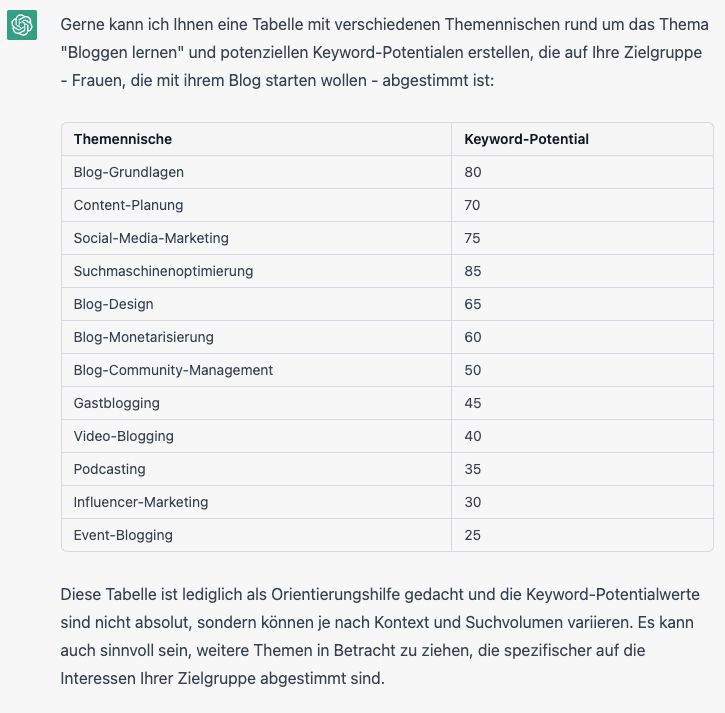This screenshot has width=725, height=713.
Task: Select the Content-Planung row label
Action: tap(128, 205)
